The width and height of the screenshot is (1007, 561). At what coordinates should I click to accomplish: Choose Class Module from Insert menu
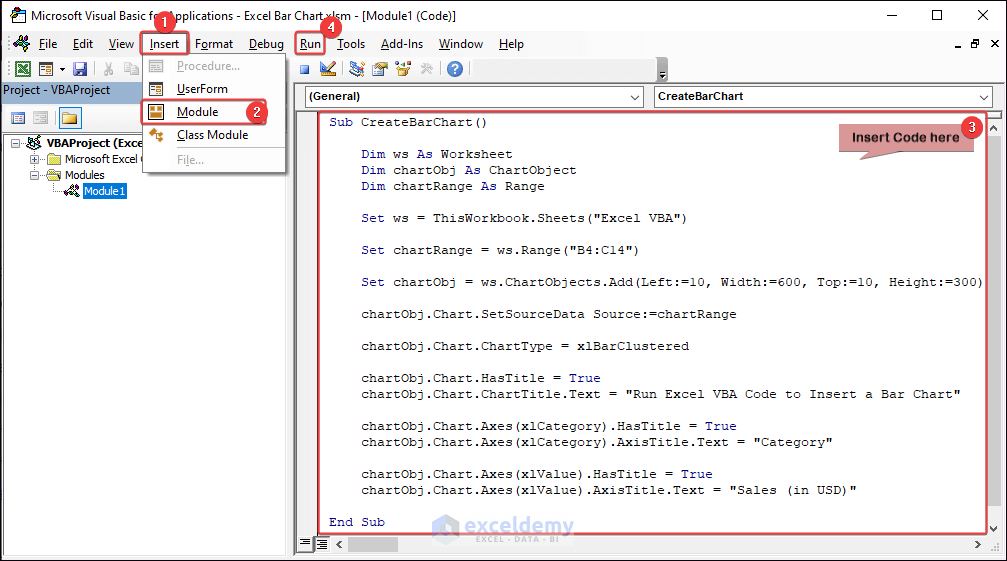tap(214, 135)
